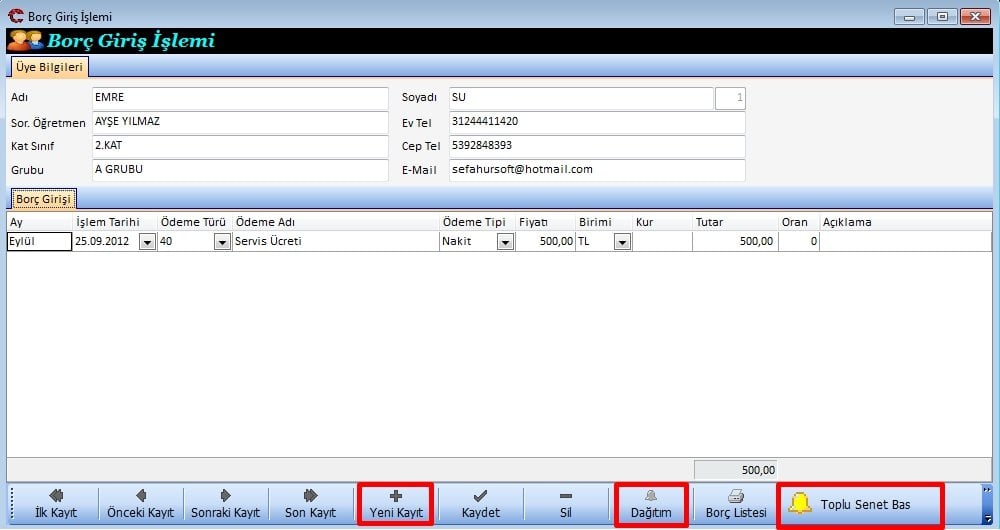Add a new record with Yeni Kayıt
Viewport: 1000px width, 530px height.
coord(396,504)
